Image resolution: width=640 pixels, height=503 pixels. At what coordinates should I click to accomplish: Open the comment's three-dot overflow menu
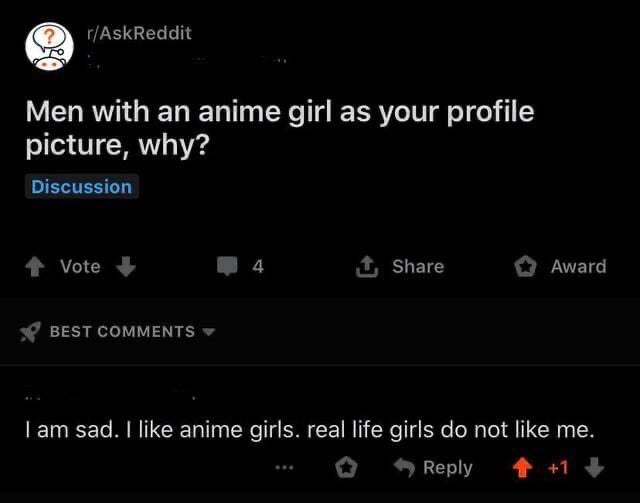click(284, 467)
